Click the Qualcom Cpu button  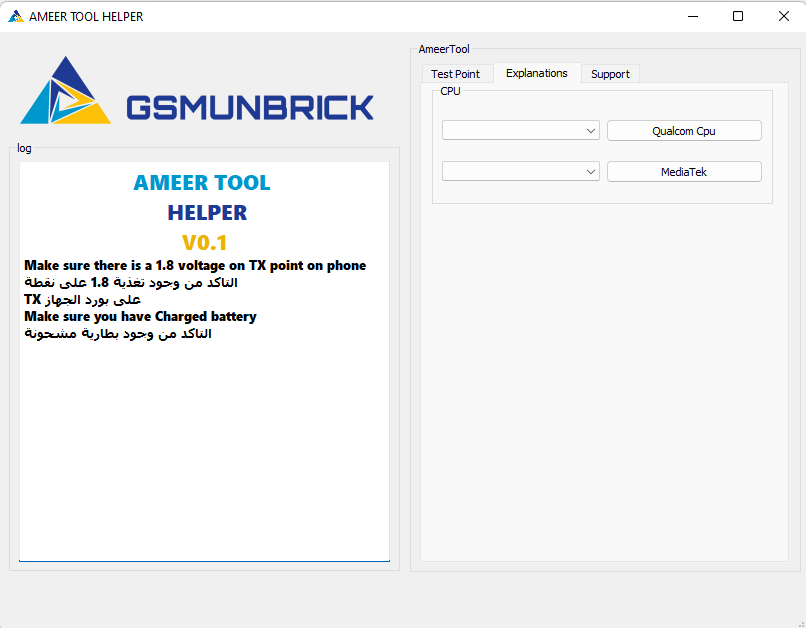pos(684,130)
